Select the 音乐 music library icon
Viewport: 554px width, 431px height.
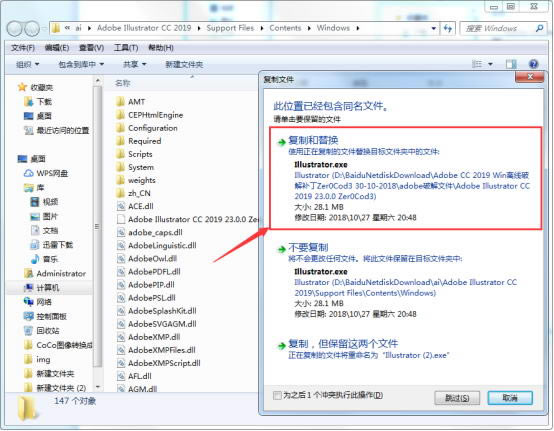coord(35,259)
